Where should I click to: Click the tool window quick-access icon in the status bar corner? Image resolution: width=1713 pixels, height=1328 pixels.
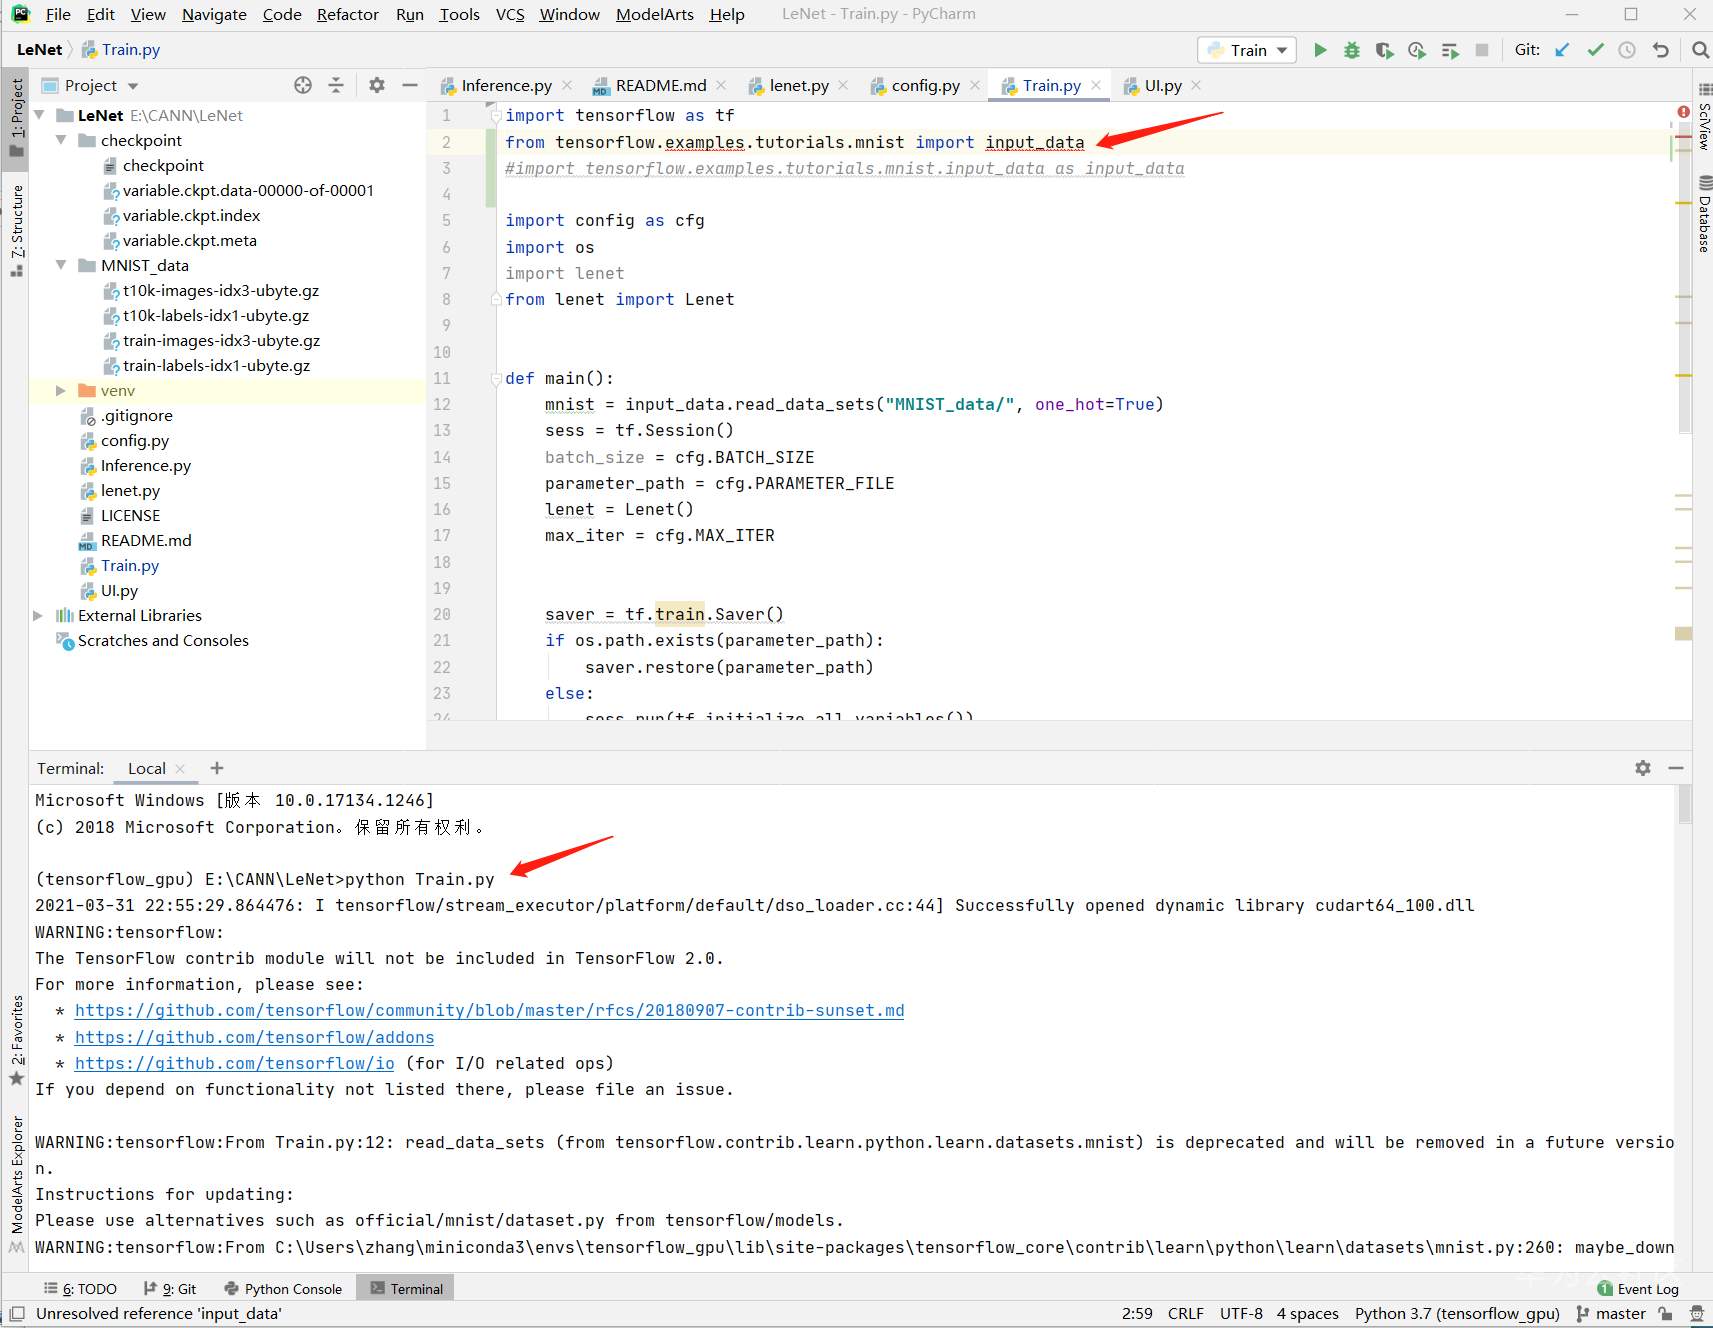(x=17, y=1314)
